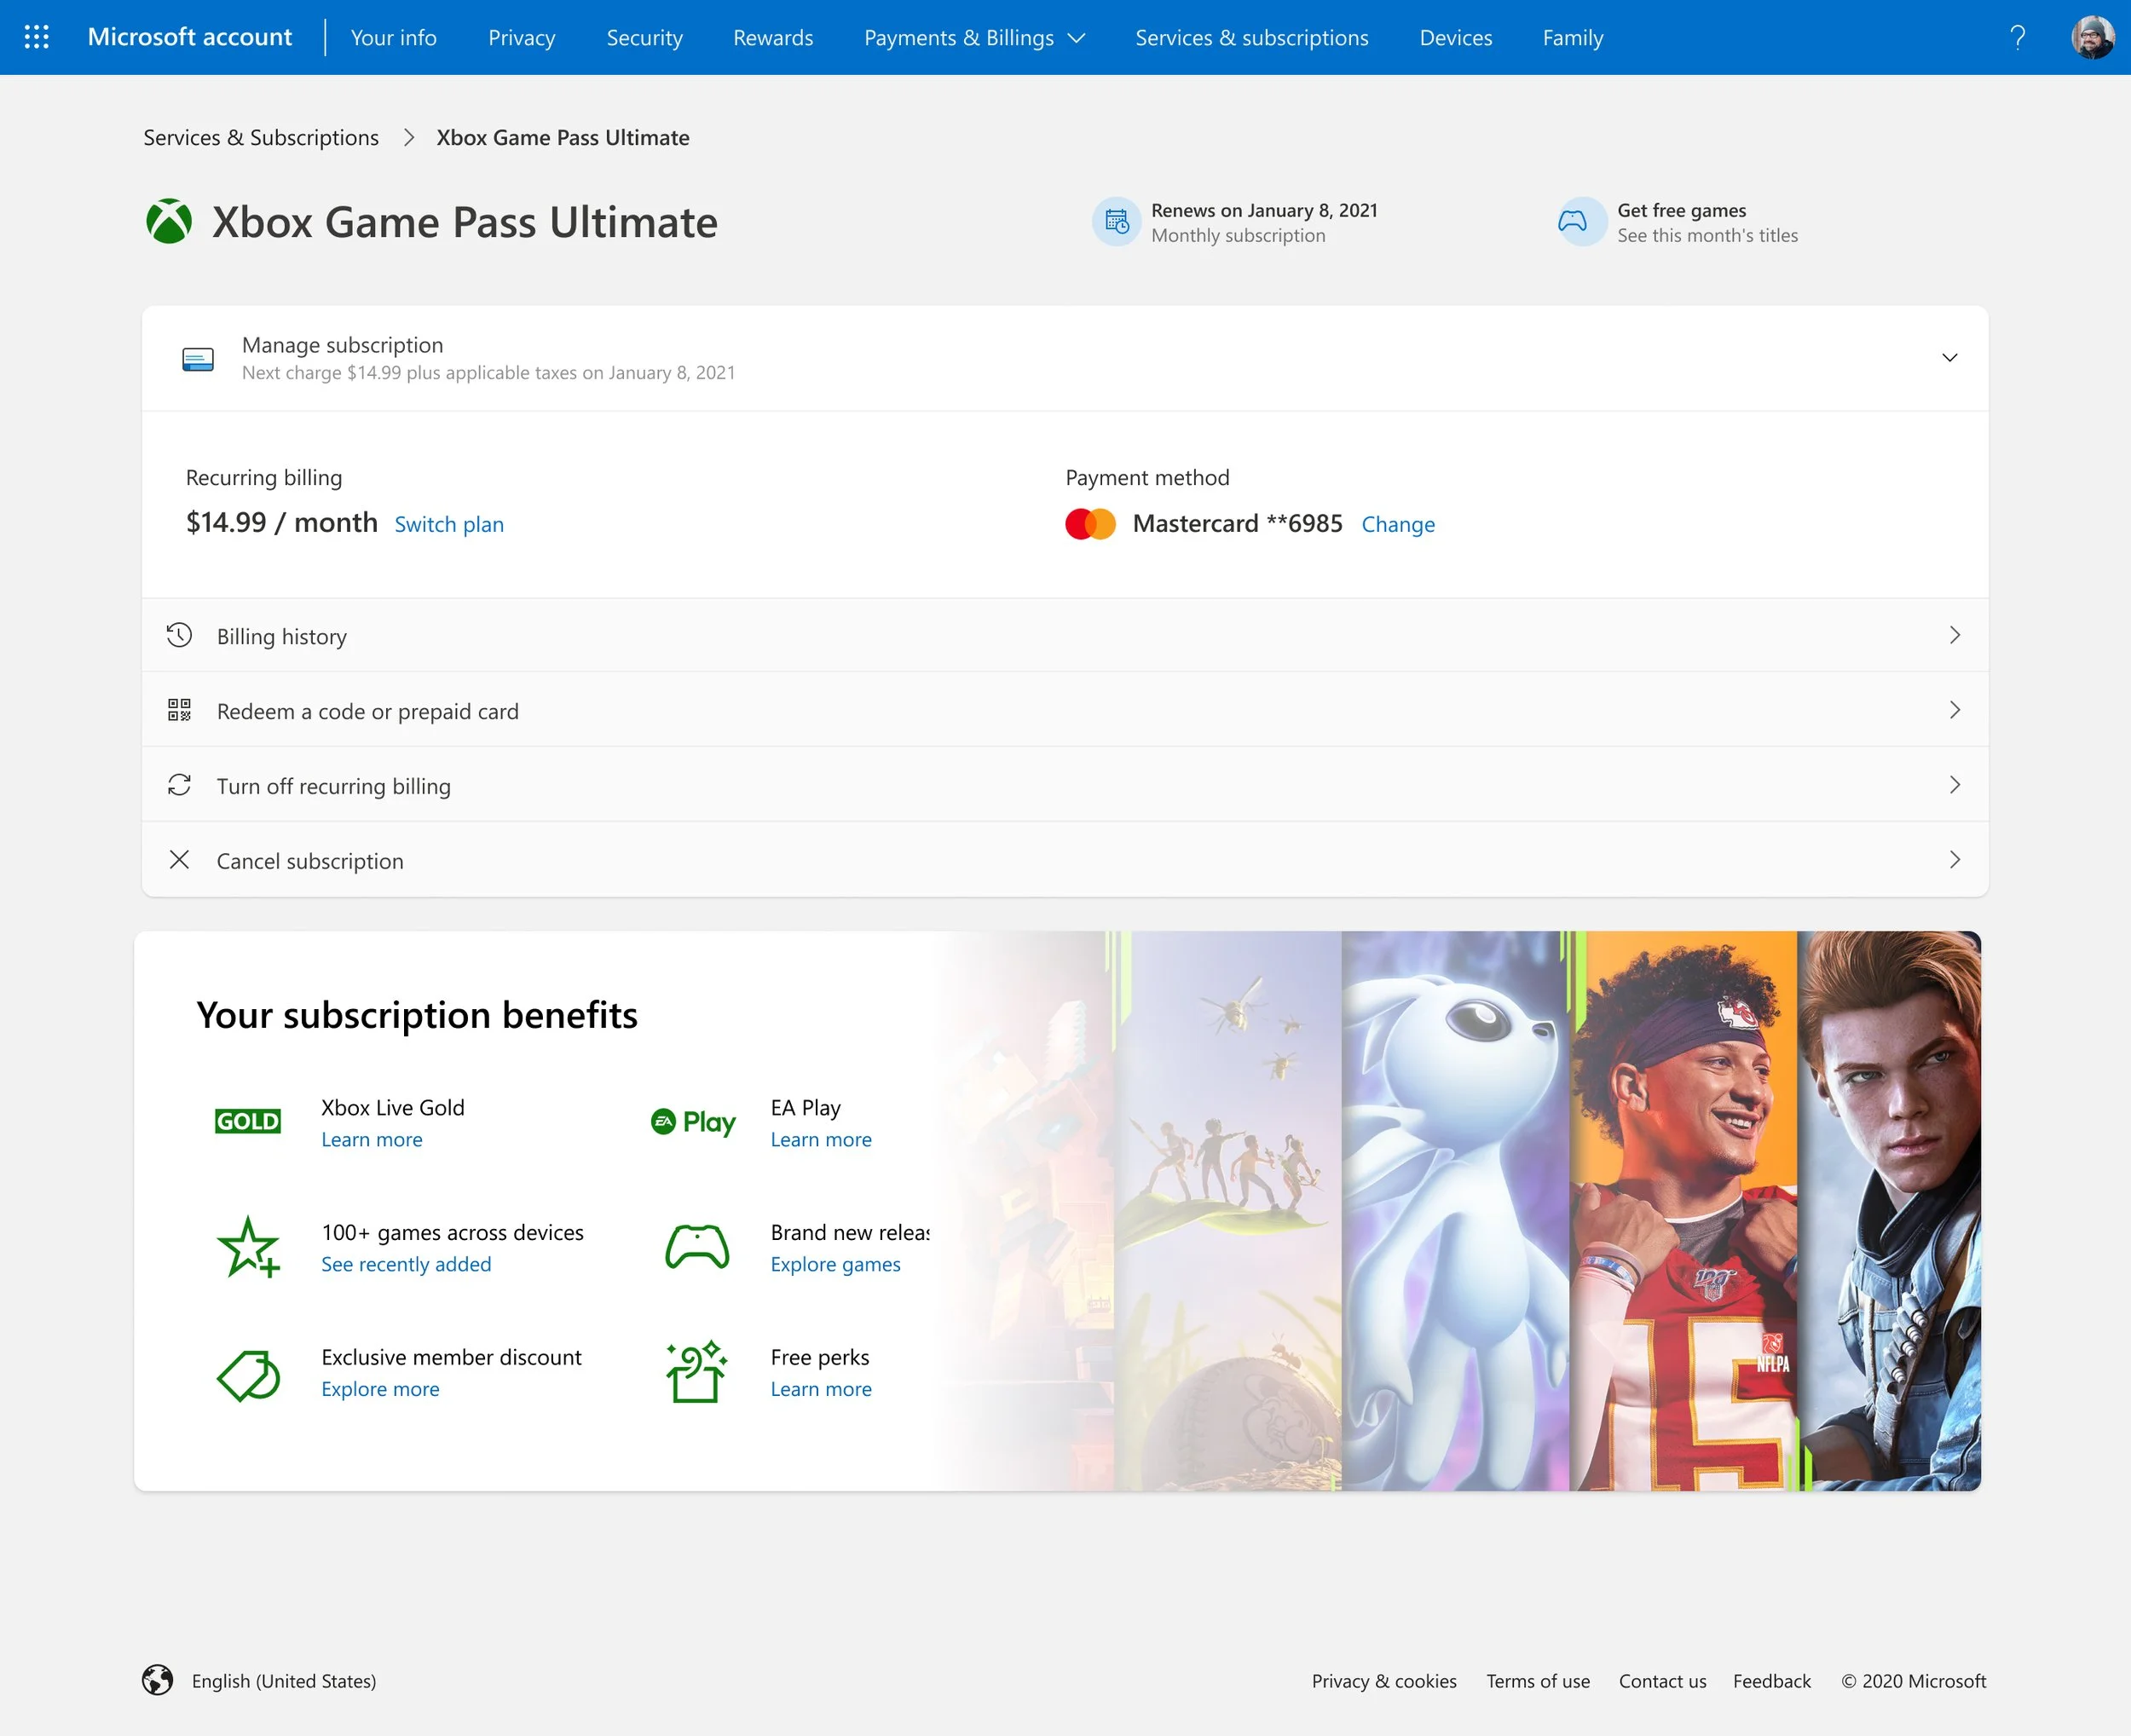
Task: Change the Mastercard payment method
Action: click(x=1397, y=524)
